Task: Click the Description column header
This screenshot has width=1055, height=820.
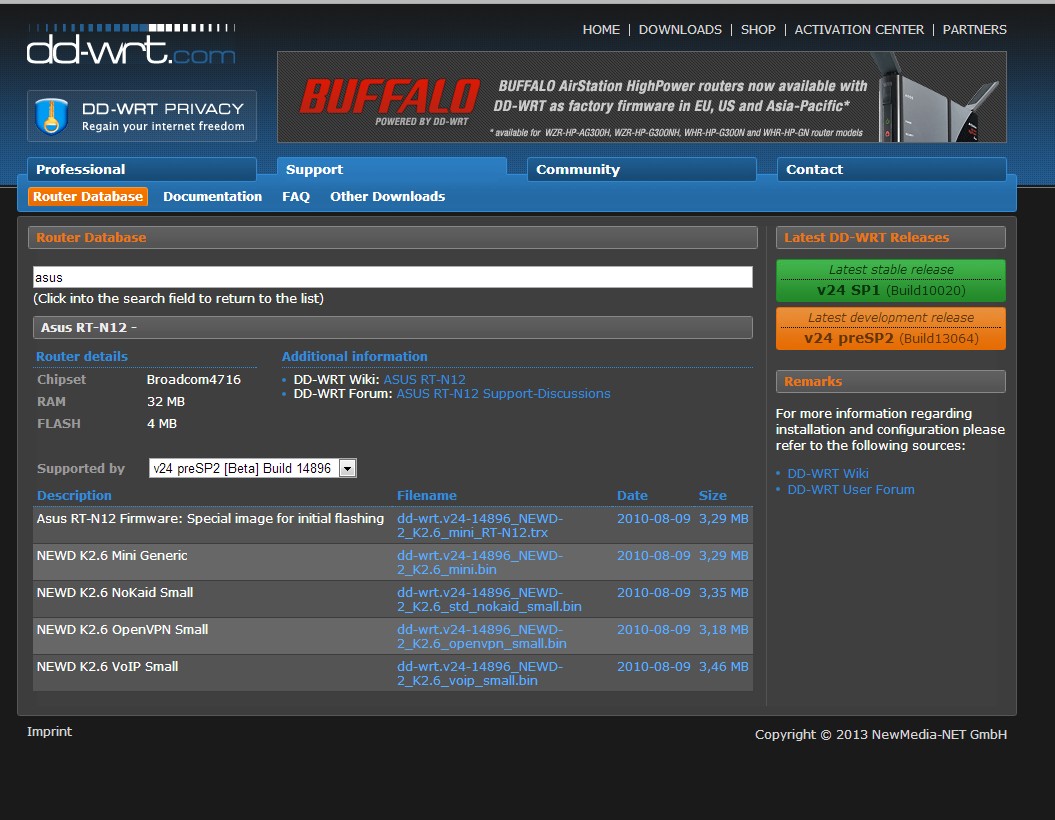Action: click(74, 496)
